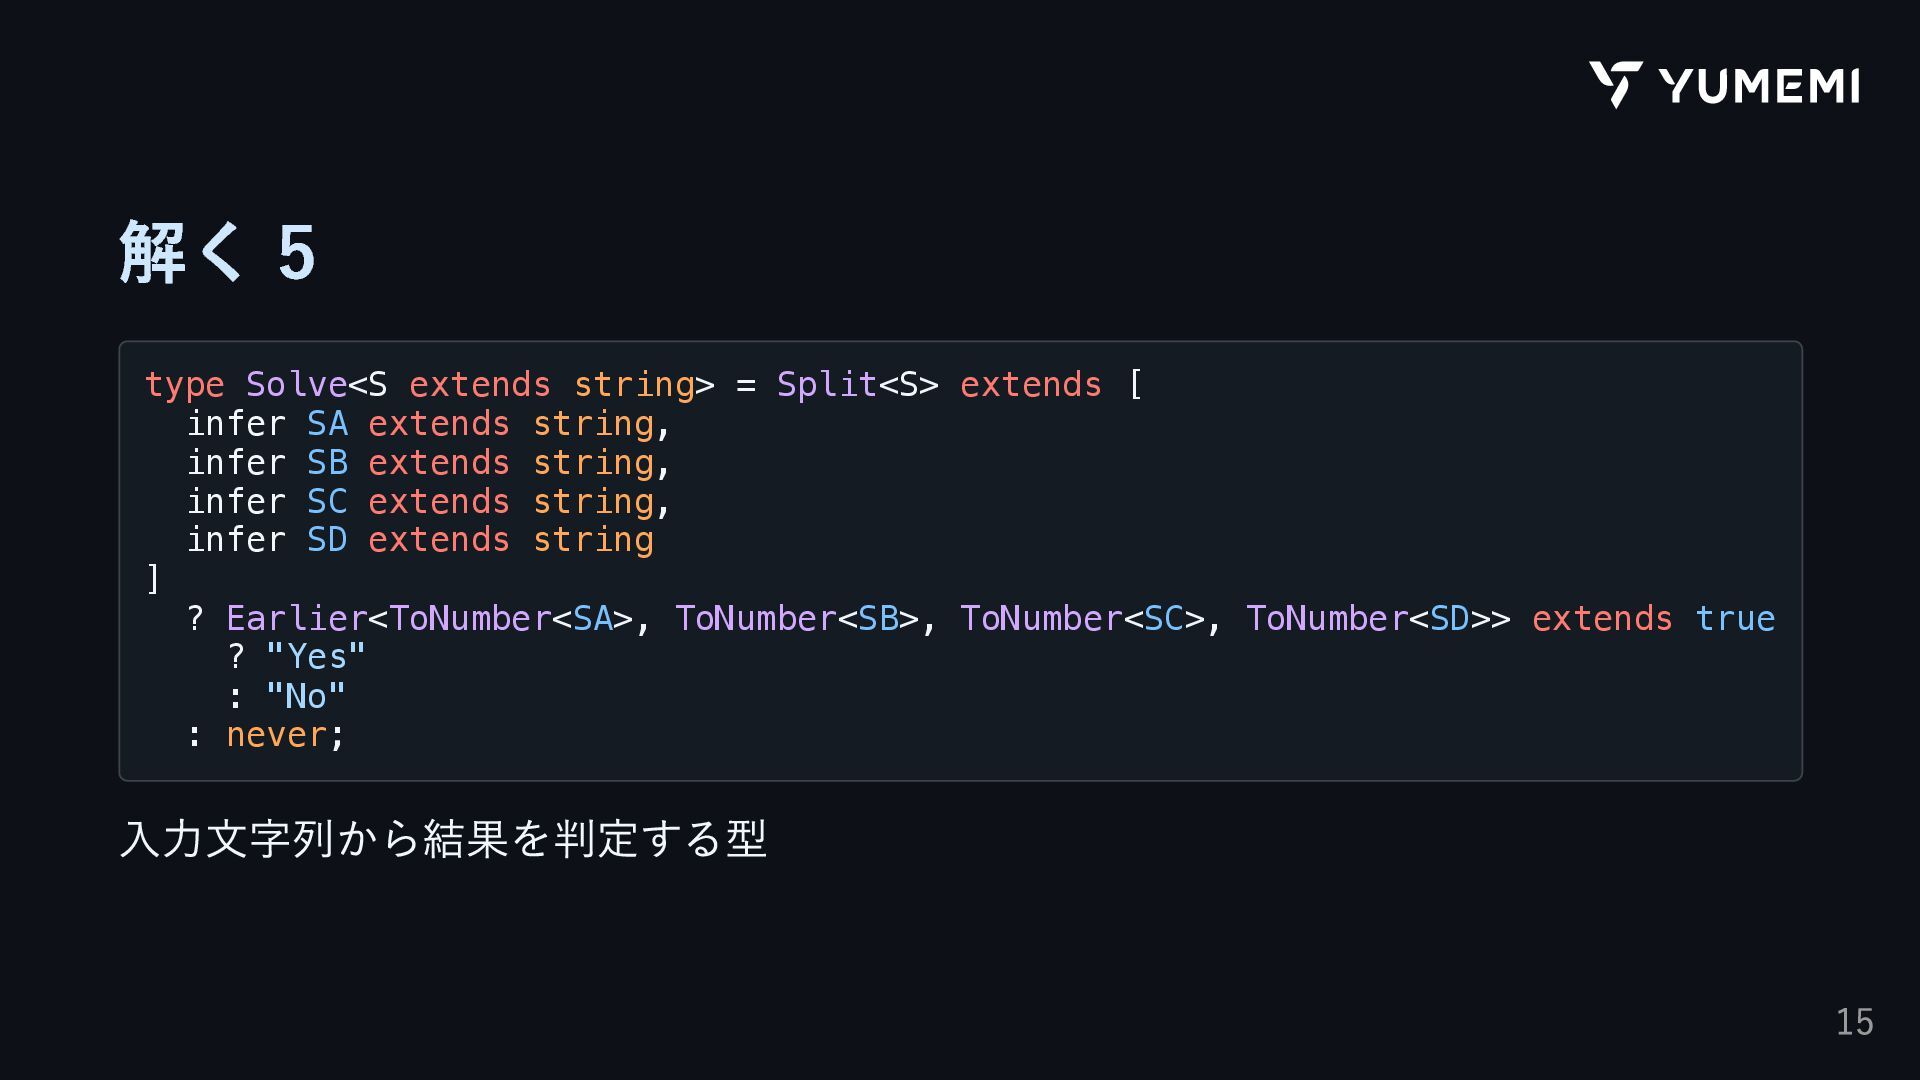
Task: Click the Split<S> type reference
Action: pyautogui.click(x=857, y=385)
